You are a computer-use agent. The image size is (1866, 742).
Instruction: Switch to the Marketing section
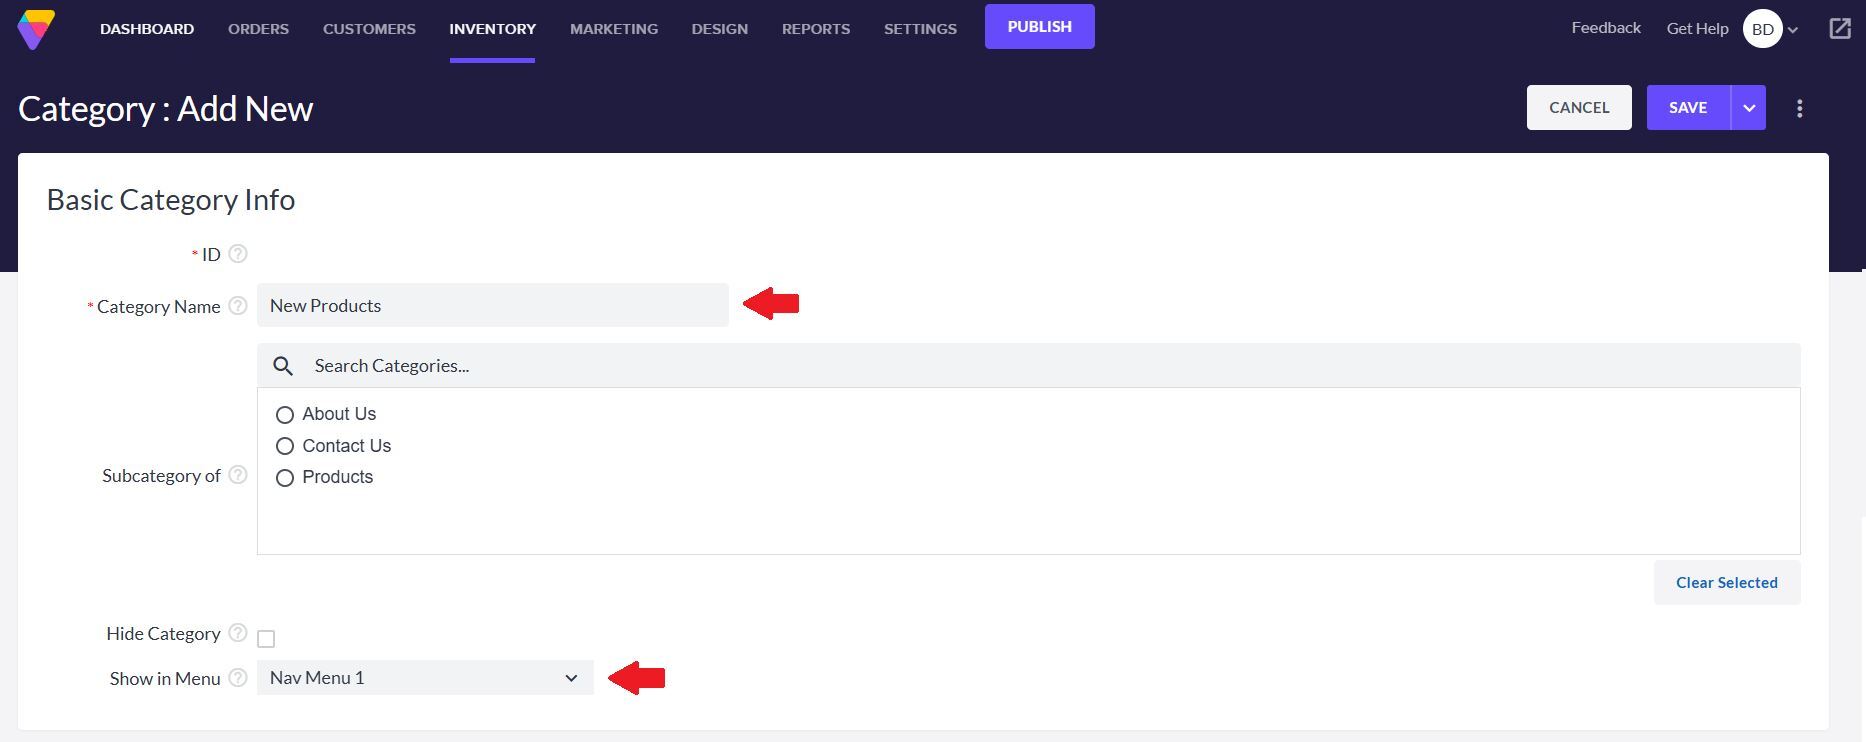click(x=614, y=29)
